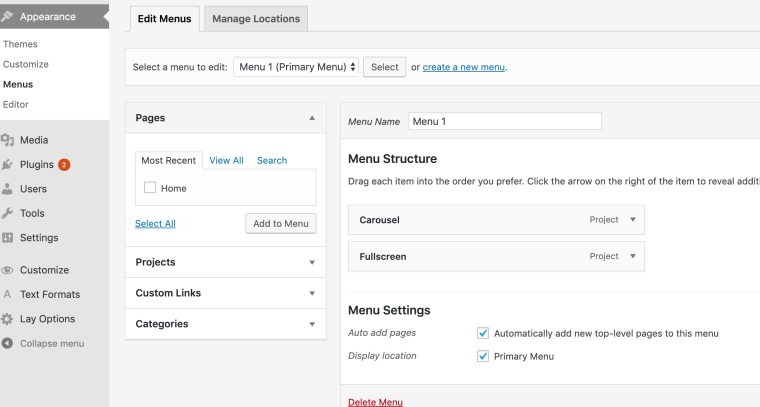
Task: Disable automatically add new top-level pages
Action: point(483,333)
